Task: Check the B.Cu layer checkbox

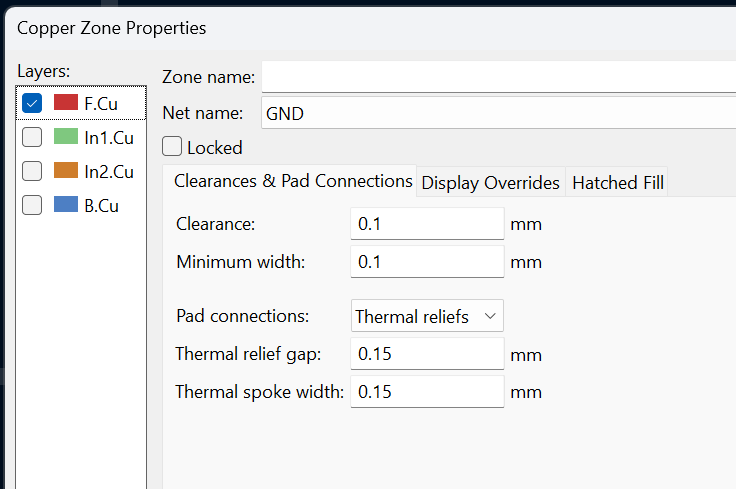Action: click(x=32, y=205)
